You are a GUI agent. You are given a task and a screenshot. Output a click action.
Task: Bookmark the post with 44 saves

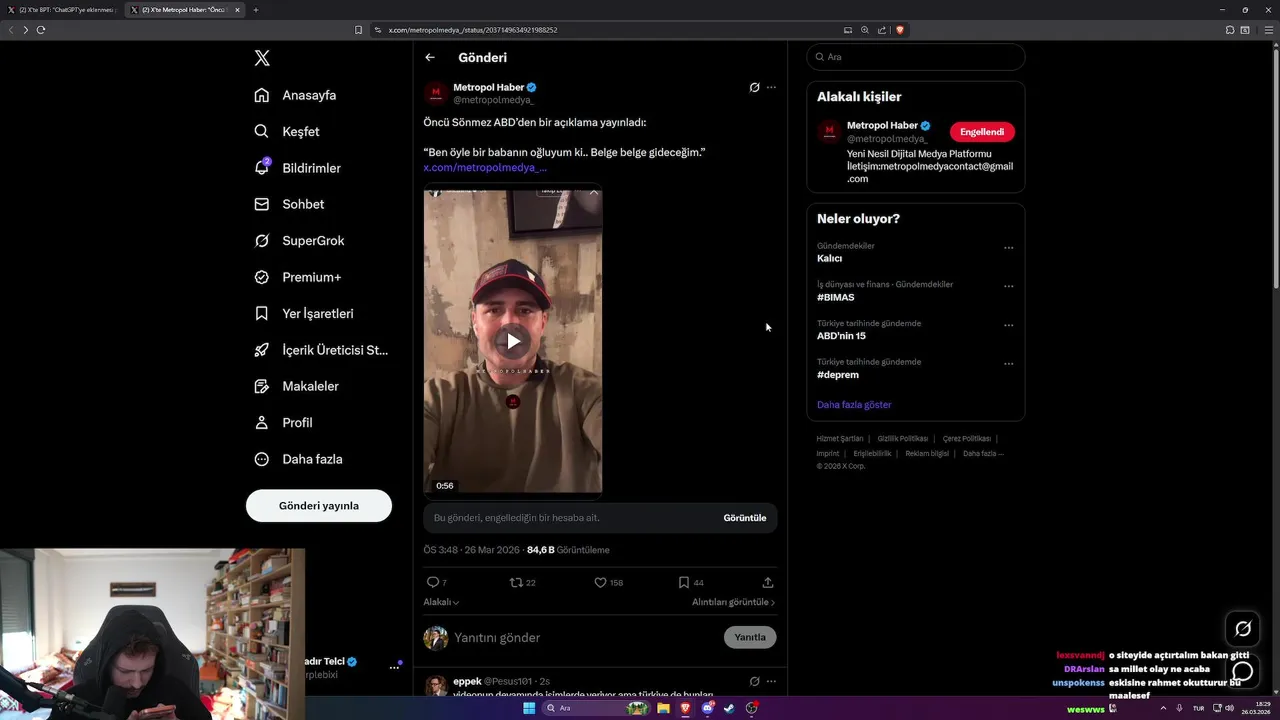[691, 582]
